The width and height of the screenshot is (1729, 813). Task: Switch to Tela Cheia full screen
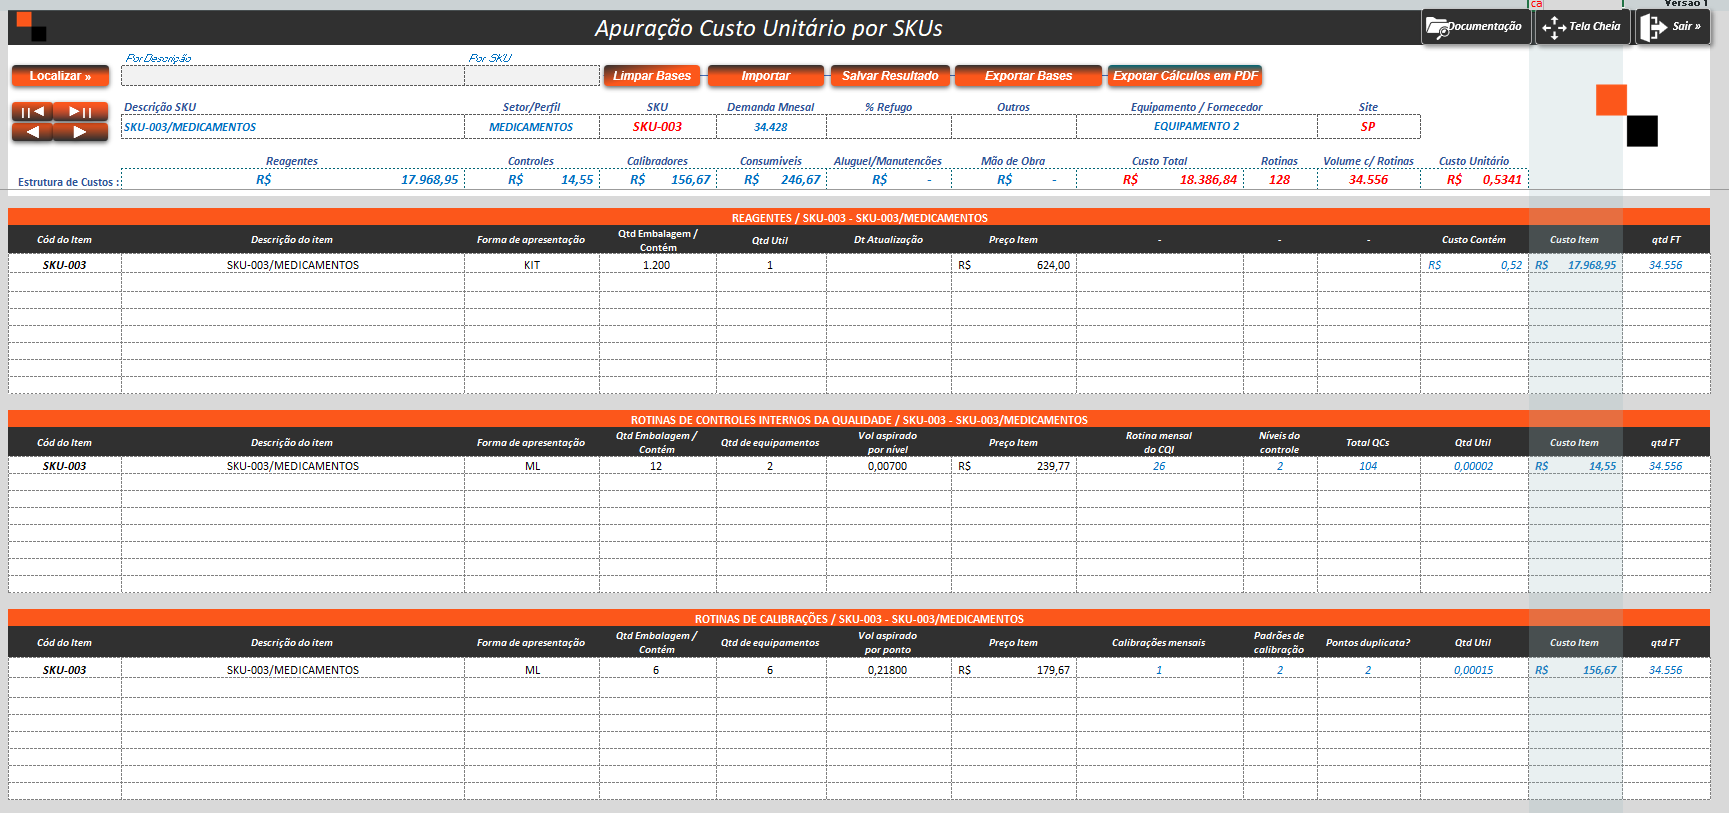1582,27
